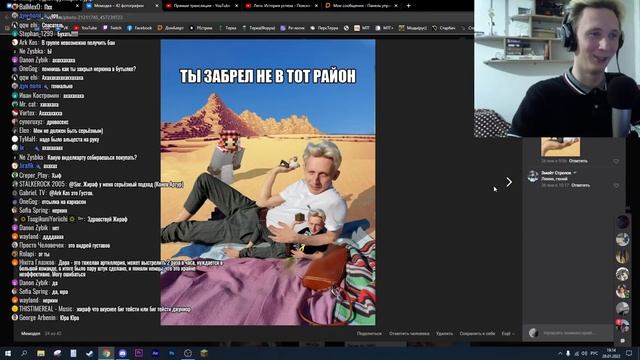Open Steam from the taskbar

pos(90,353)
